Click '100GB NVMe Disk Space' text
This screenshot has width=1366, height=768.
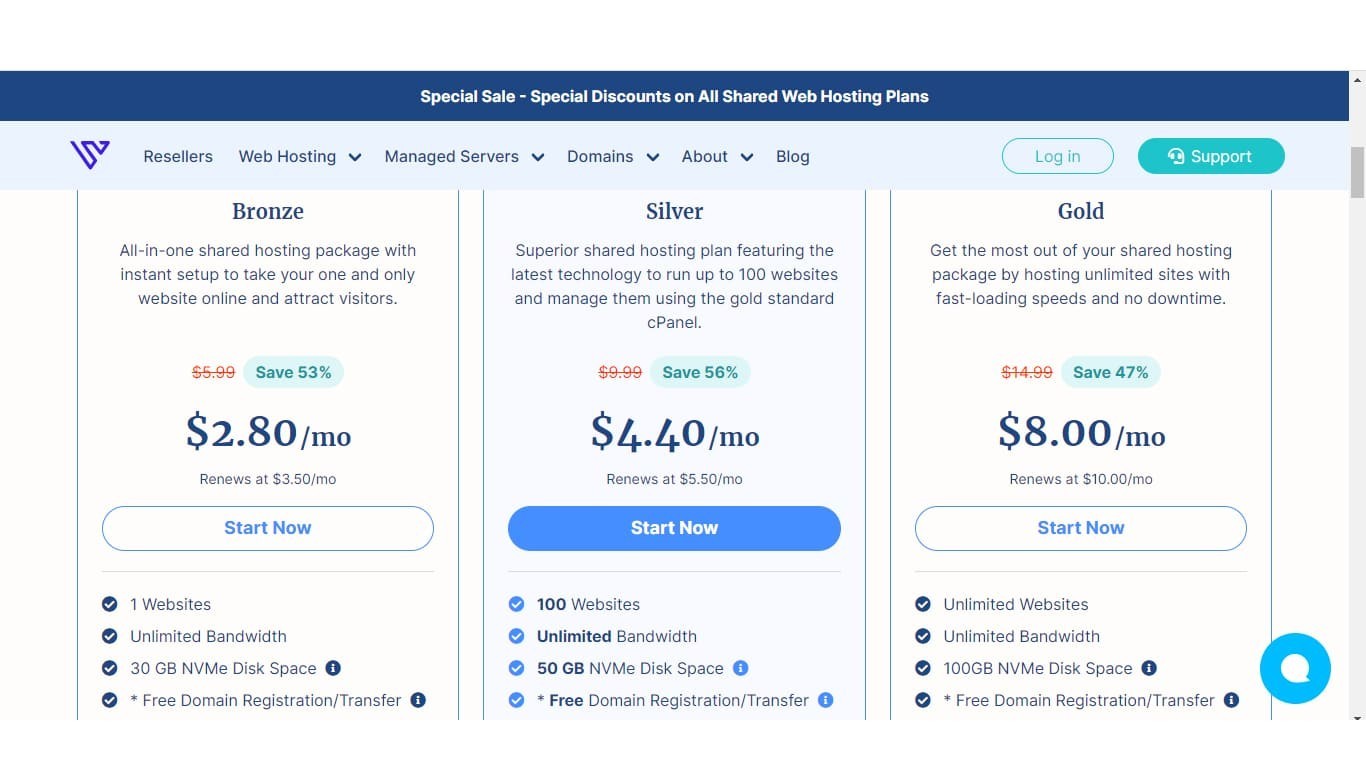coord(1038,668)
